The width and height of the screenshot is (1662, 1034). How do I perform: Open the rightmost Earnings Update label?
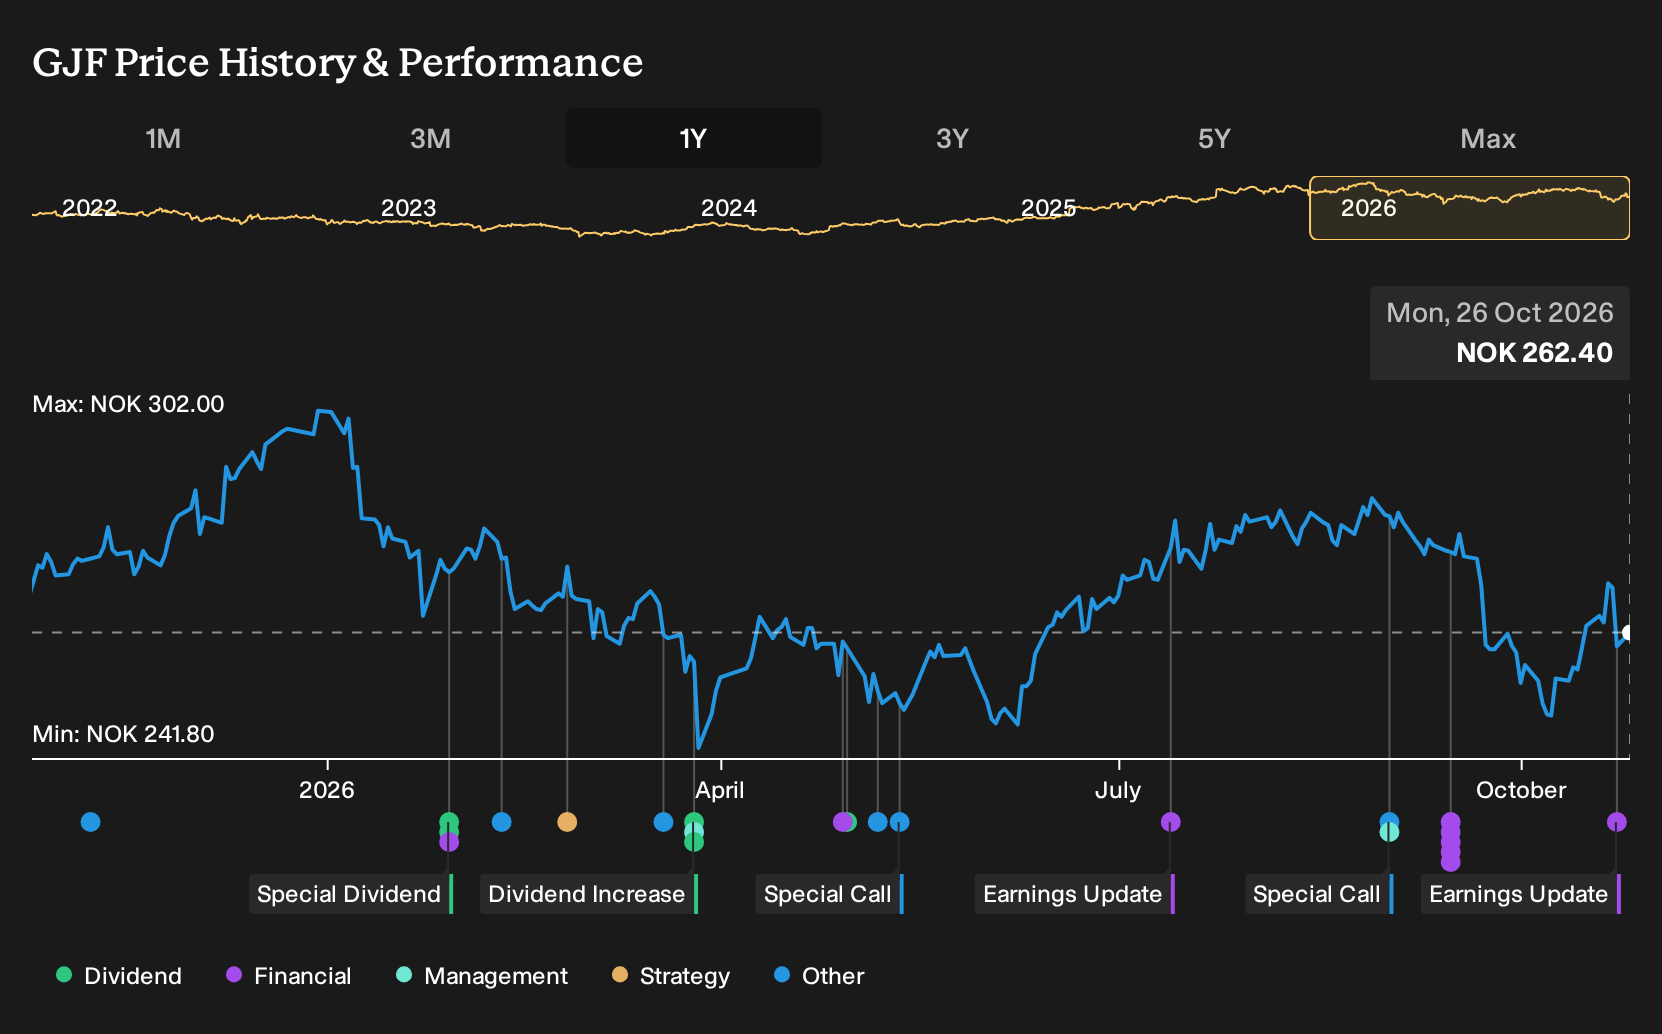click(x=1521, y=894)
